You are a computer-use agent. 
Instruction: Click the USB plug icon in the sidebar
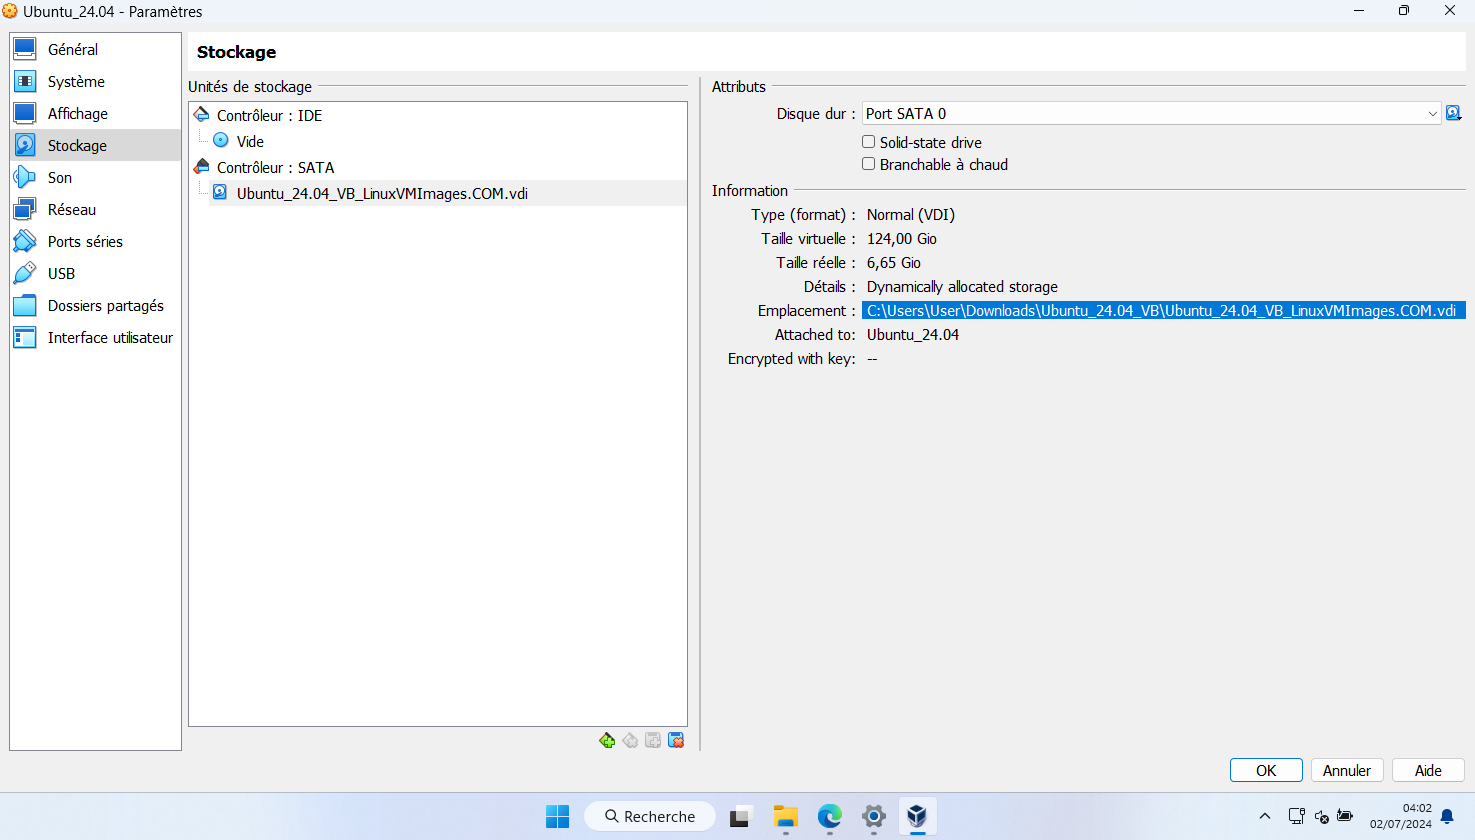coord(25,273)
